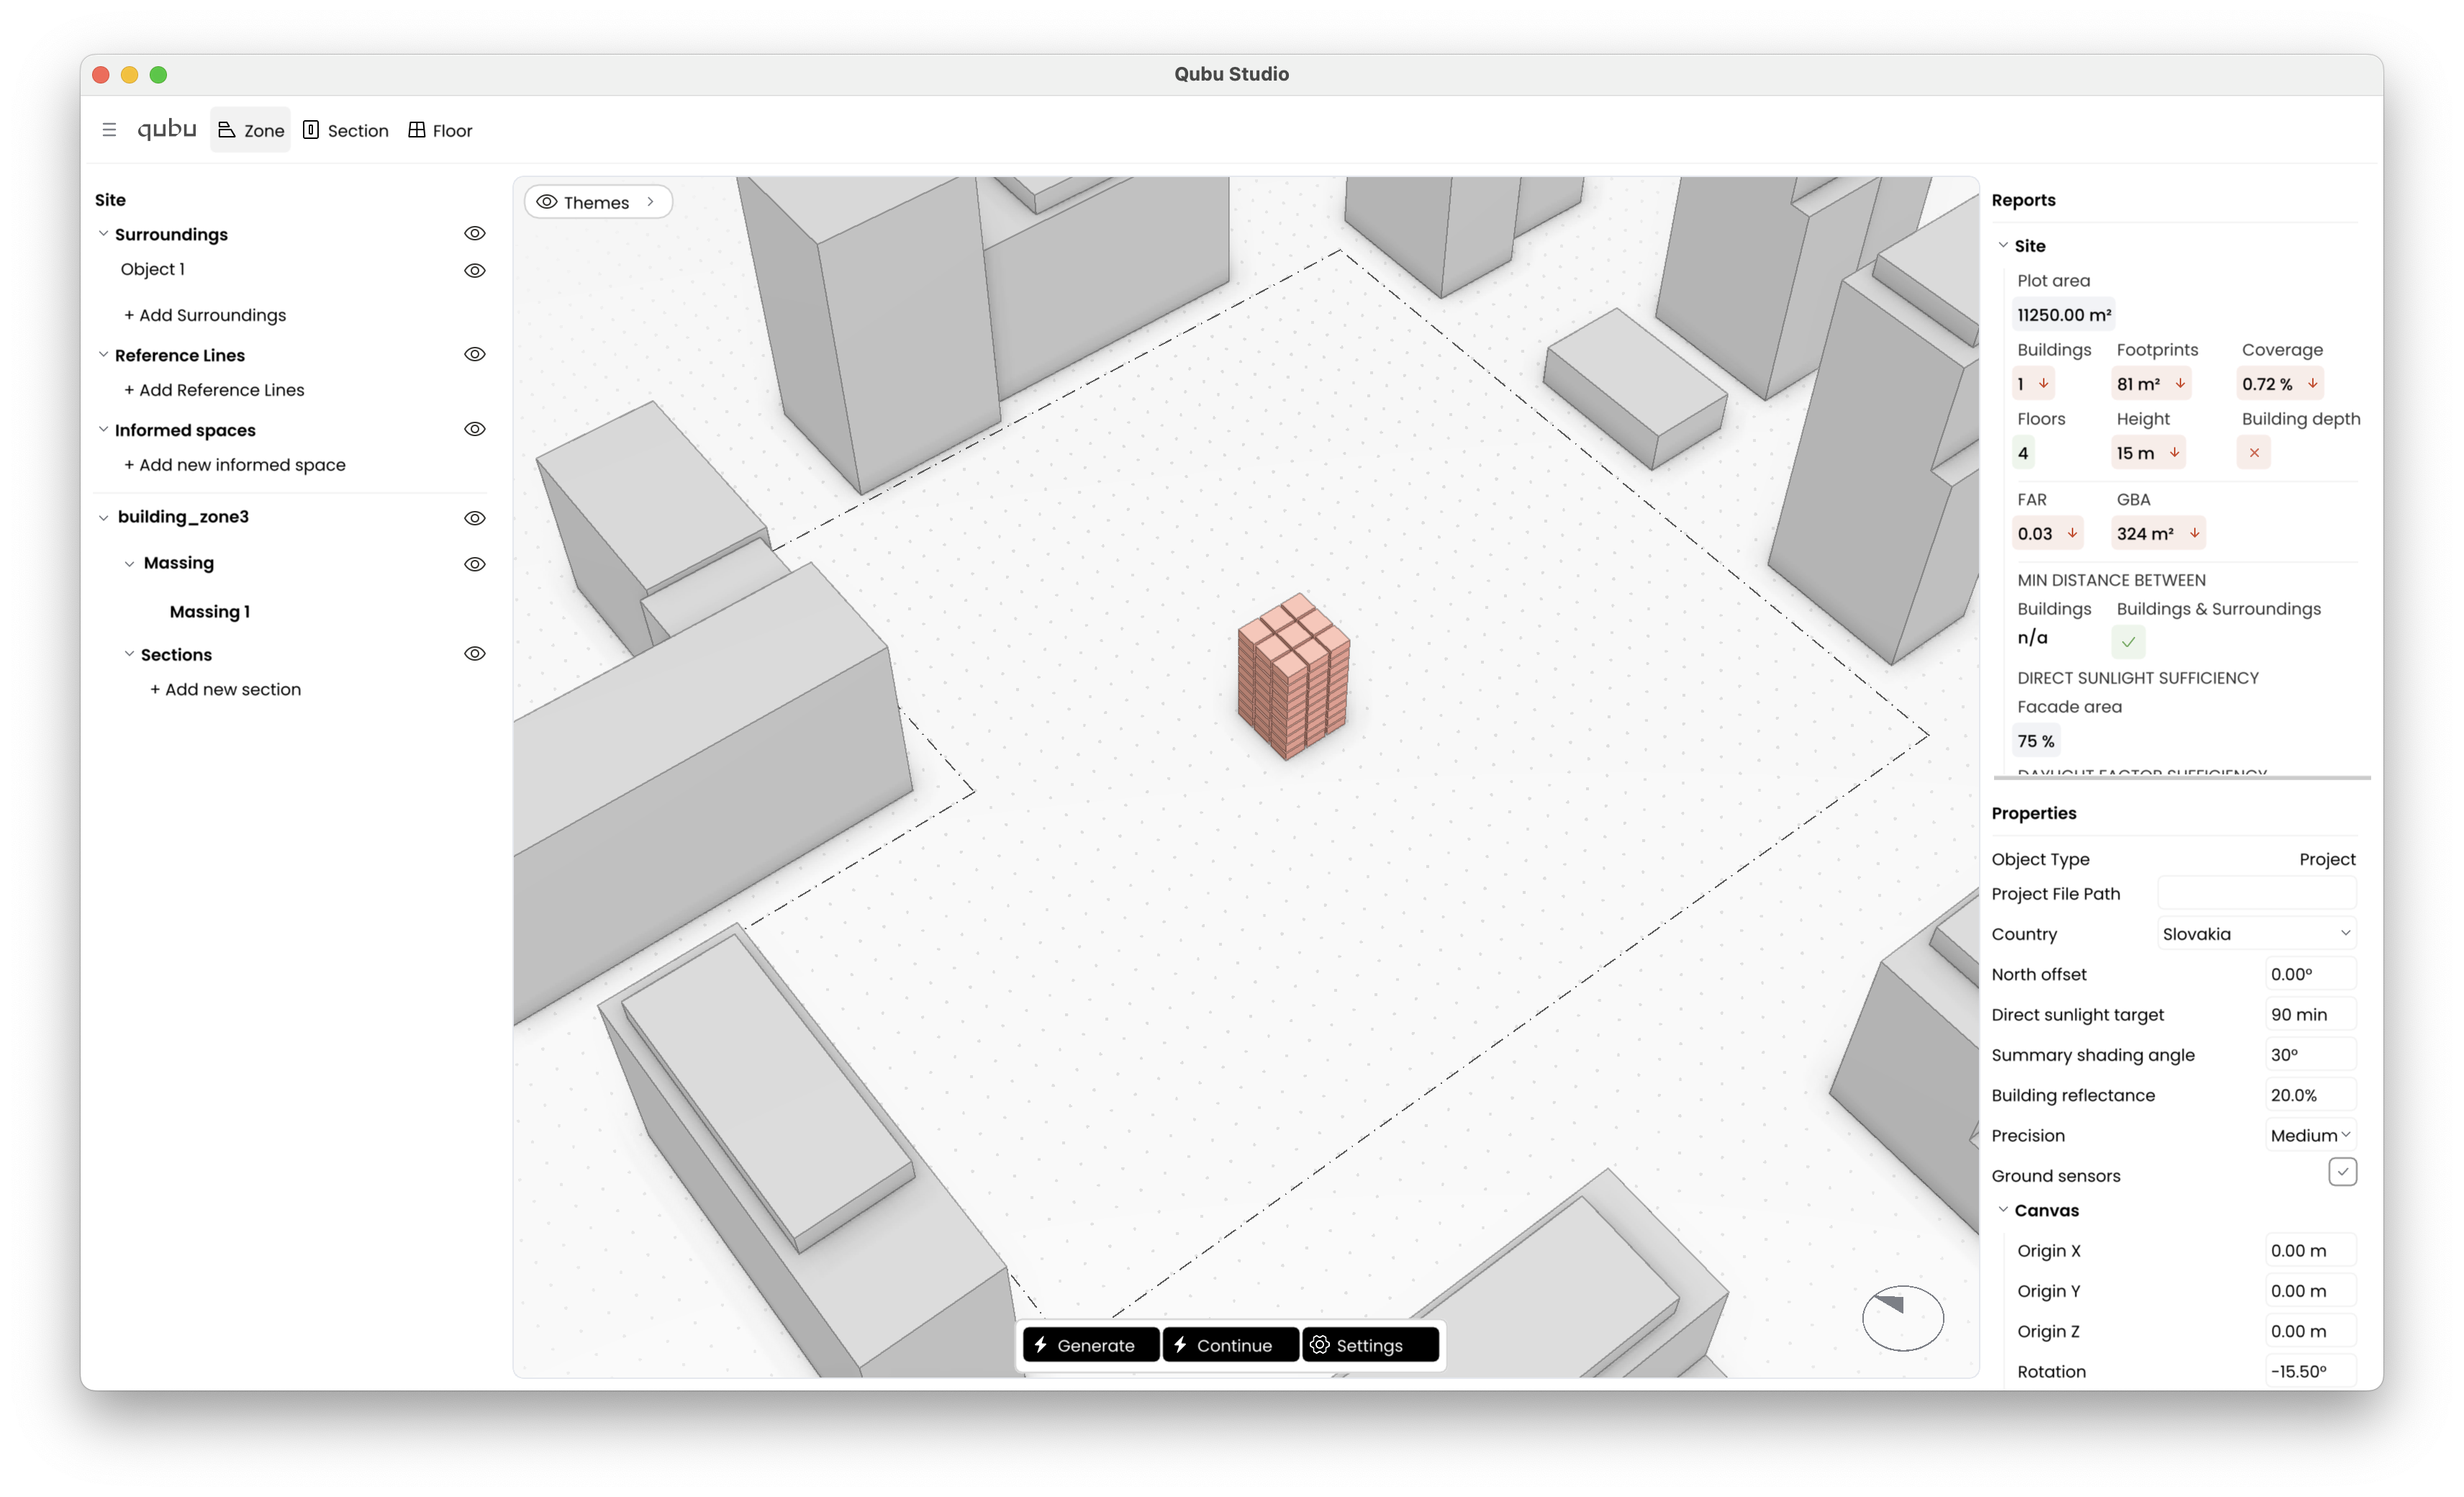
Task: Click the FAR down-arrow indicator
Action: [2072, 533]
